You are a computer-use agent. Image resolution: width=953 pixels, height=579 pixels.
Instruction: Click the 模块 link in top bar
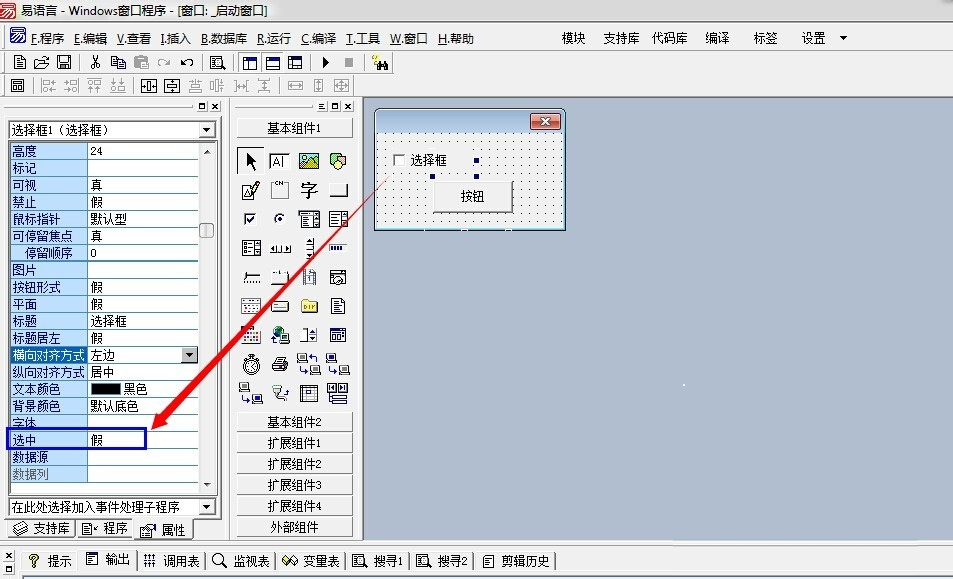573,38
